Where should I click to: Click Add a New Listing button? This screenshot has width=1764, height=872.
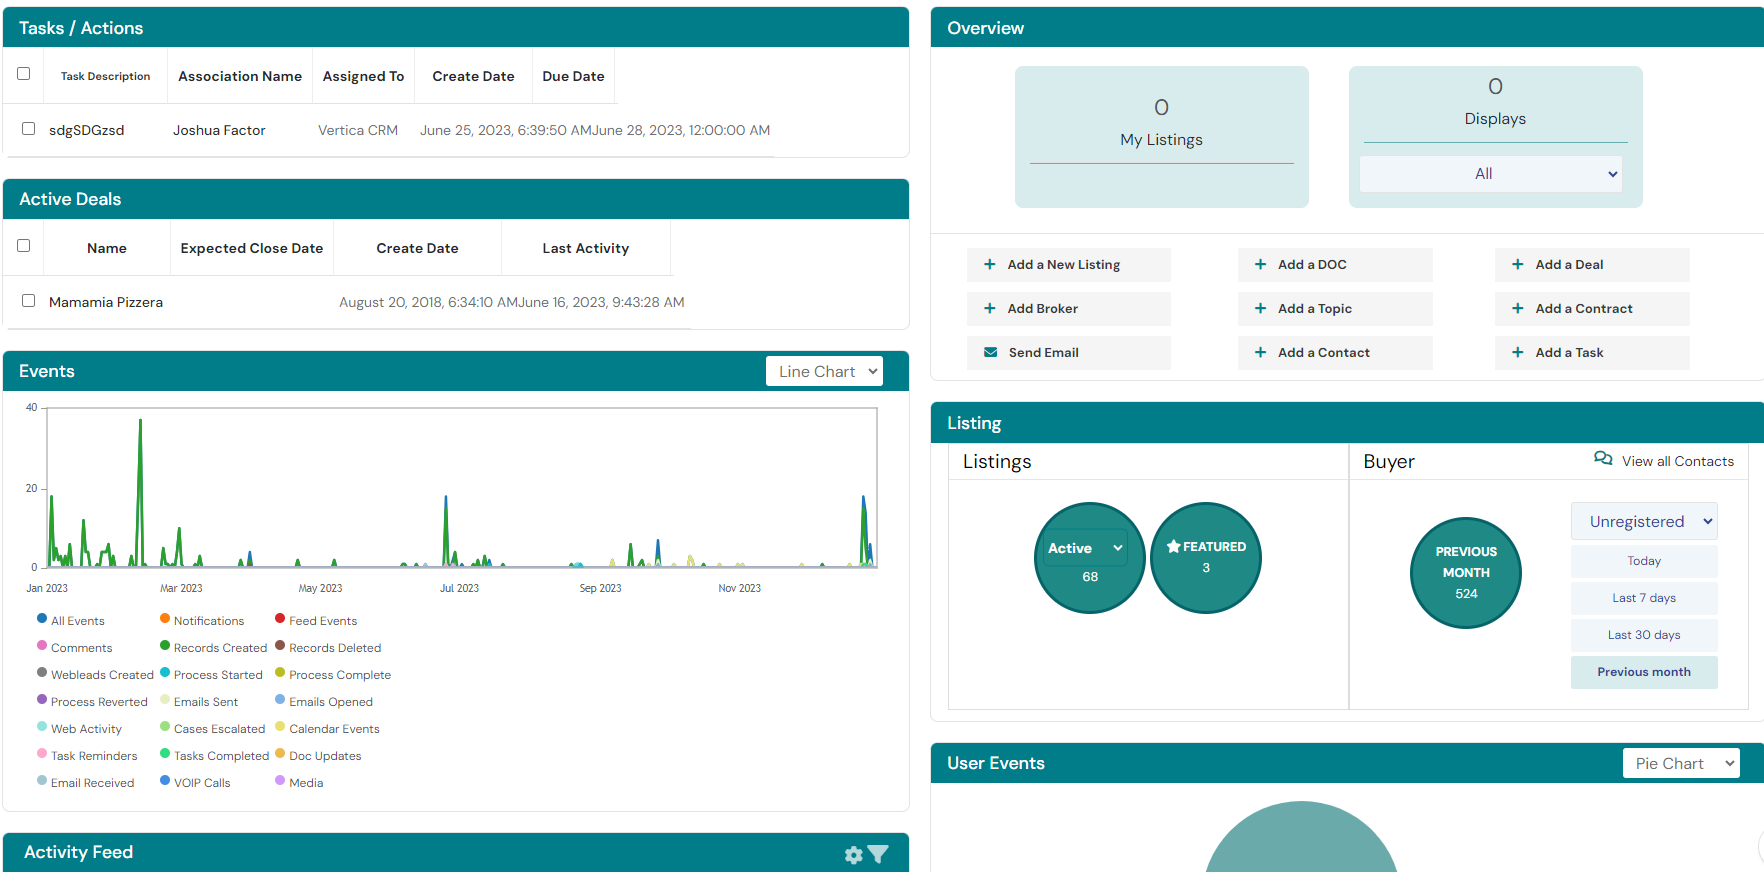point(1068,265)
